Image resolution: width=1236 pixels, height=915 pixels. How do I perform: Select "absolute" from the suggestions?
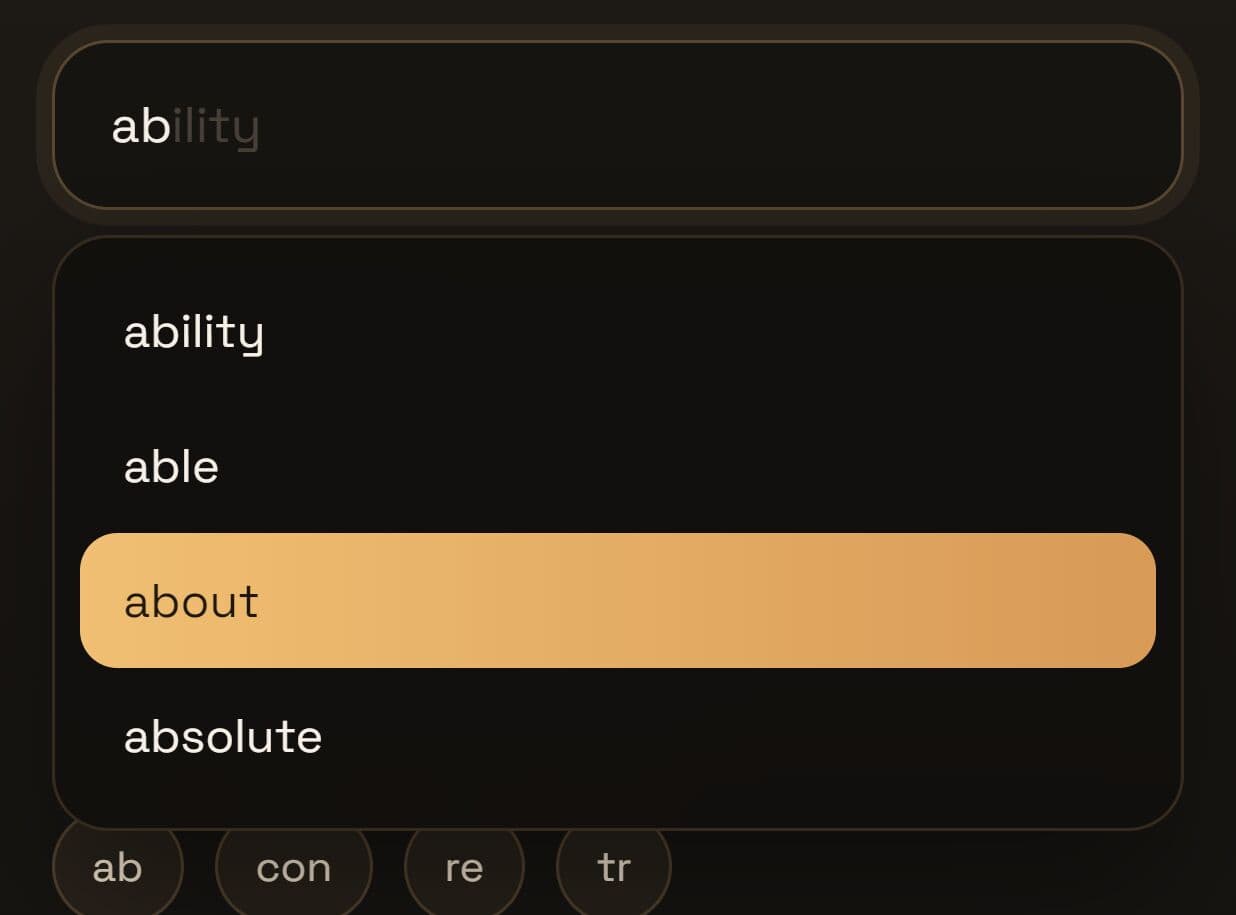pos(617,737)
